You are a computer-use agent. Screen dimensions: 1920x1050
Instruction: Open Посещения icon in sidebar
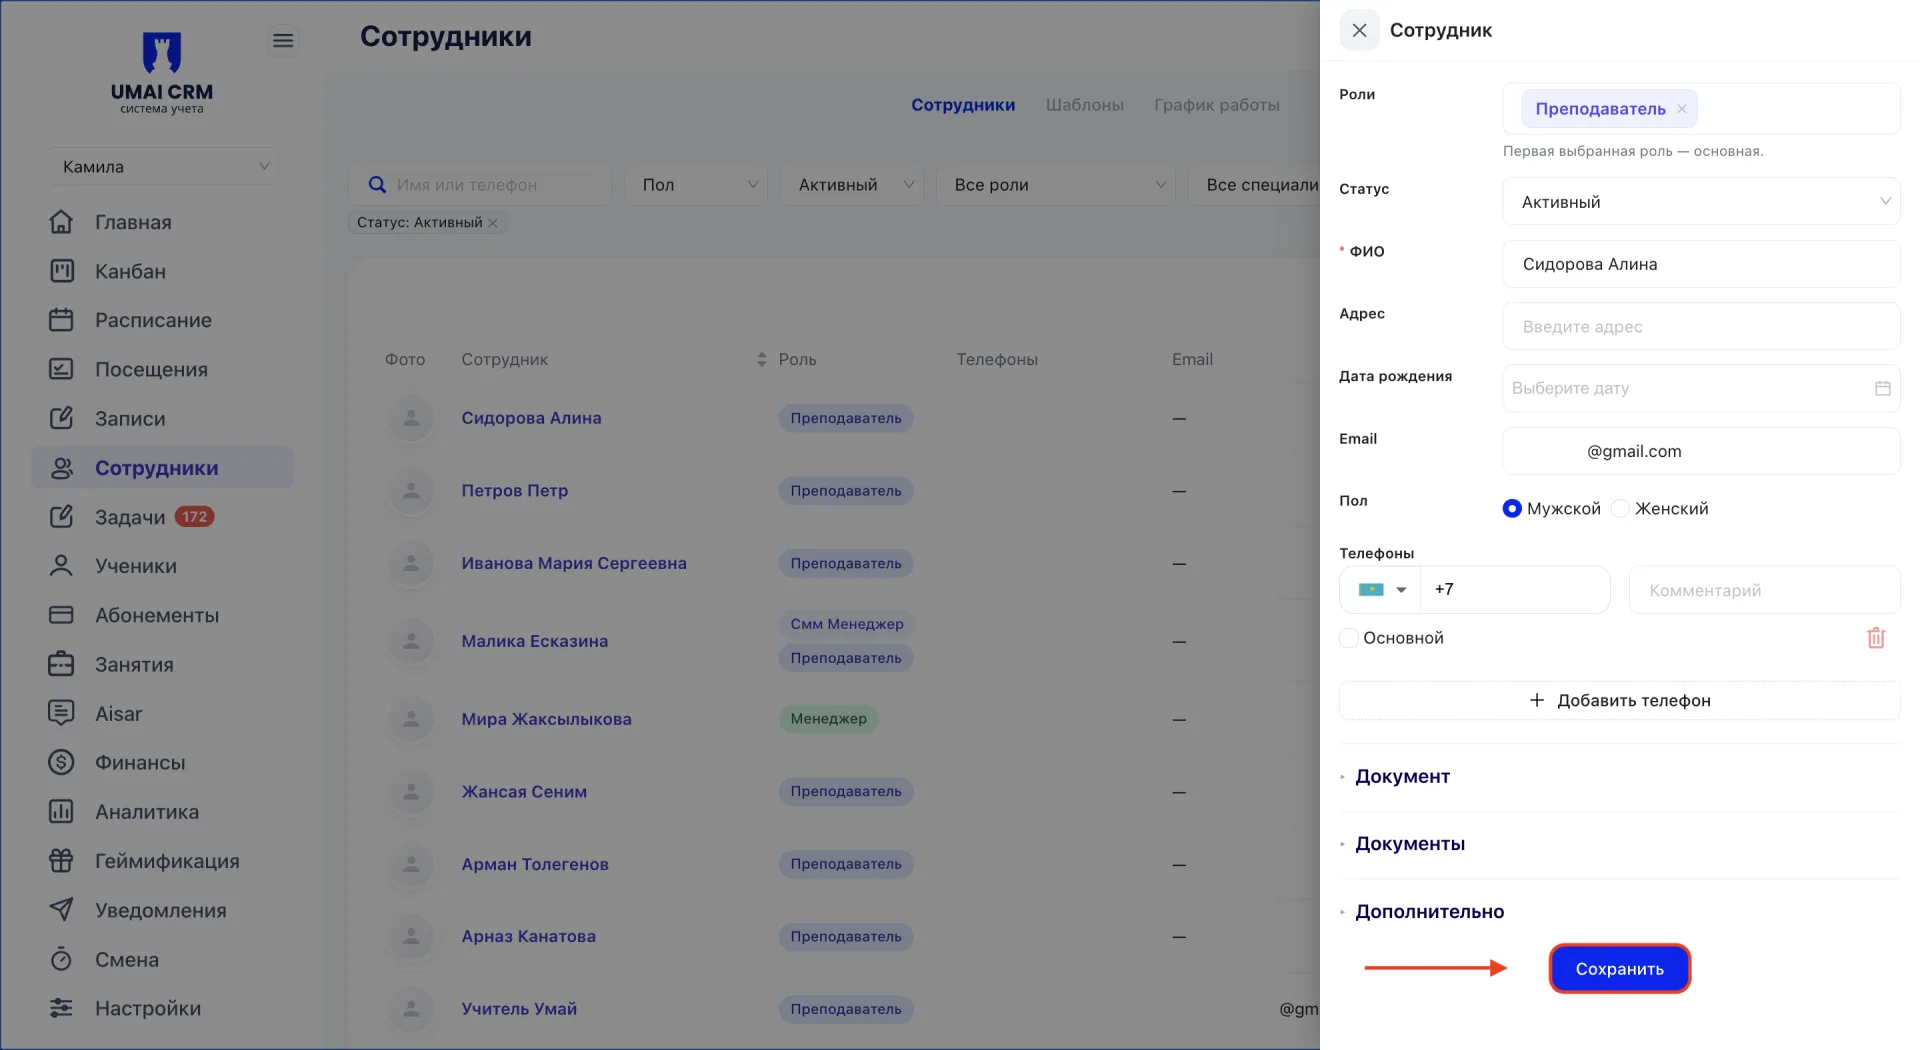click(x=61, y=369)
